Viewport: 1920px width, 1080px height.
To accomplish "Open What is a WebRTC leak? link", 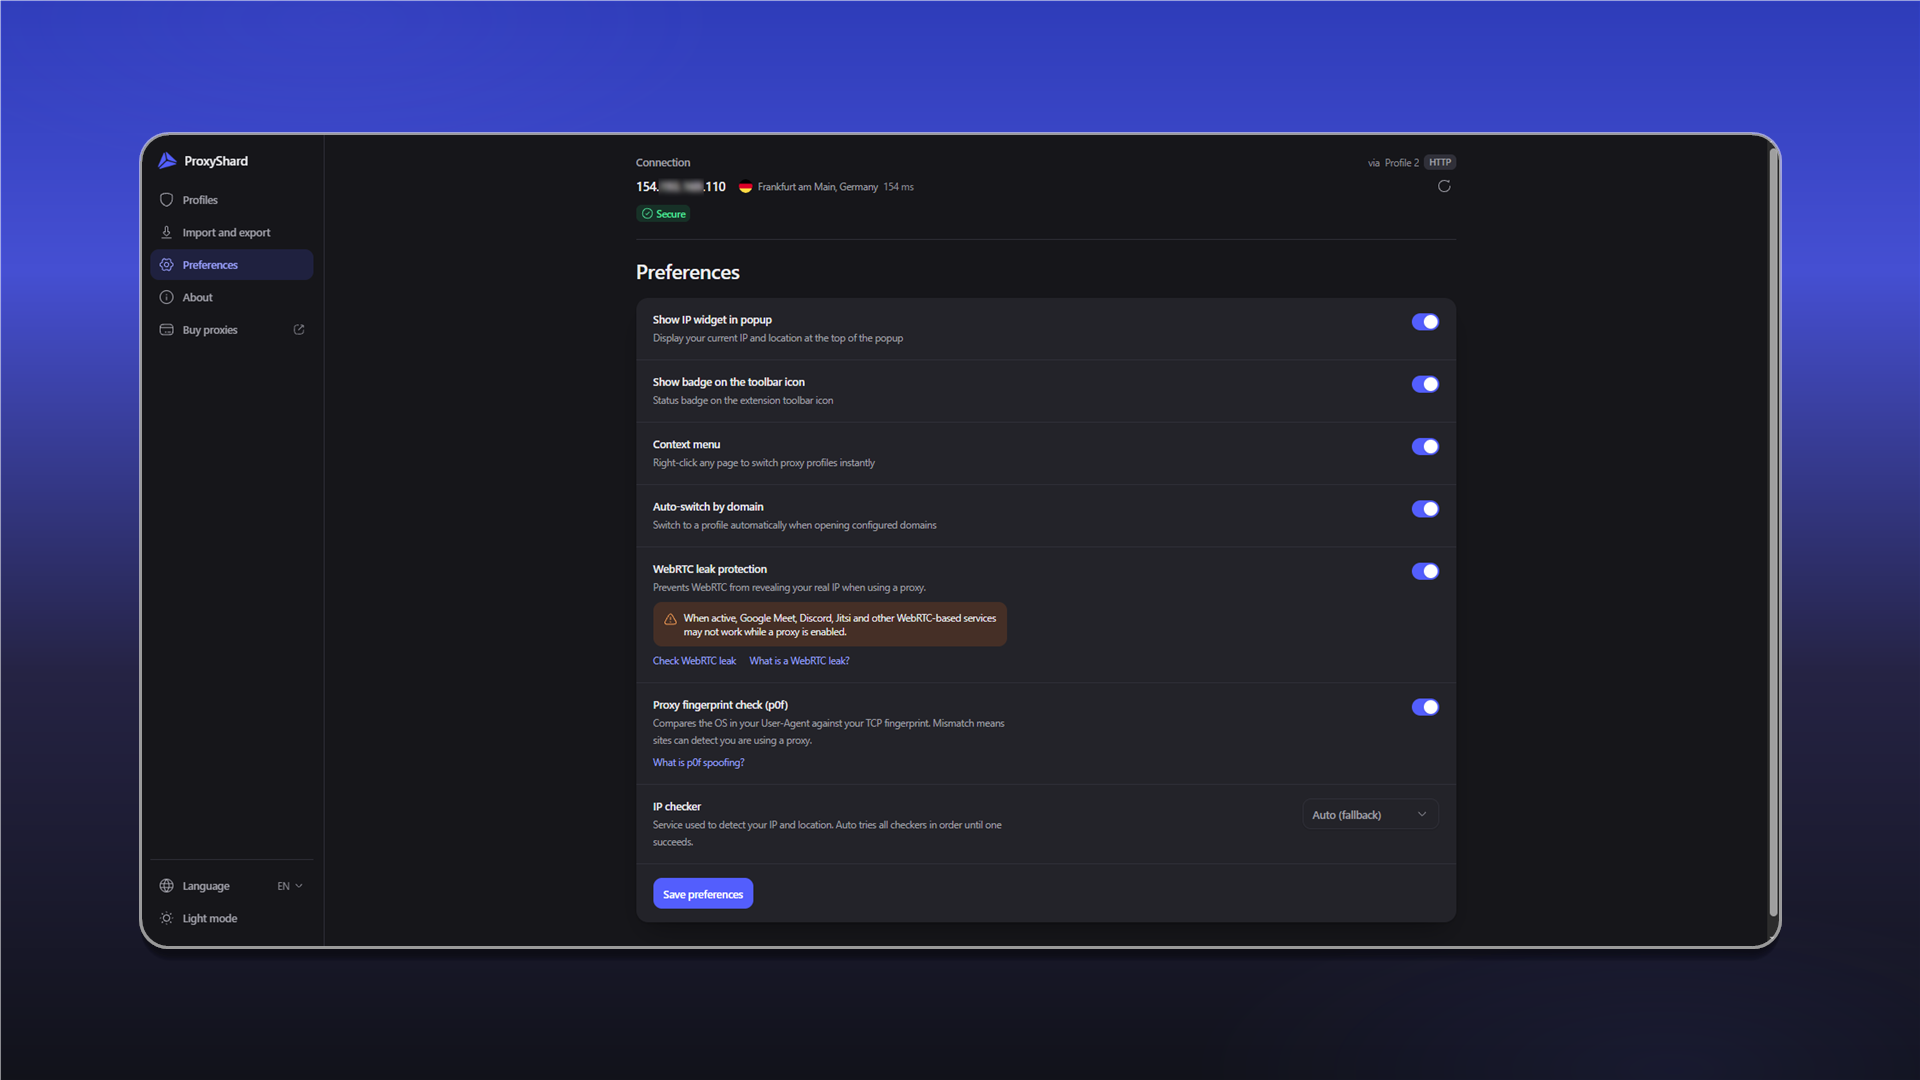I will (x=799, y=661).
